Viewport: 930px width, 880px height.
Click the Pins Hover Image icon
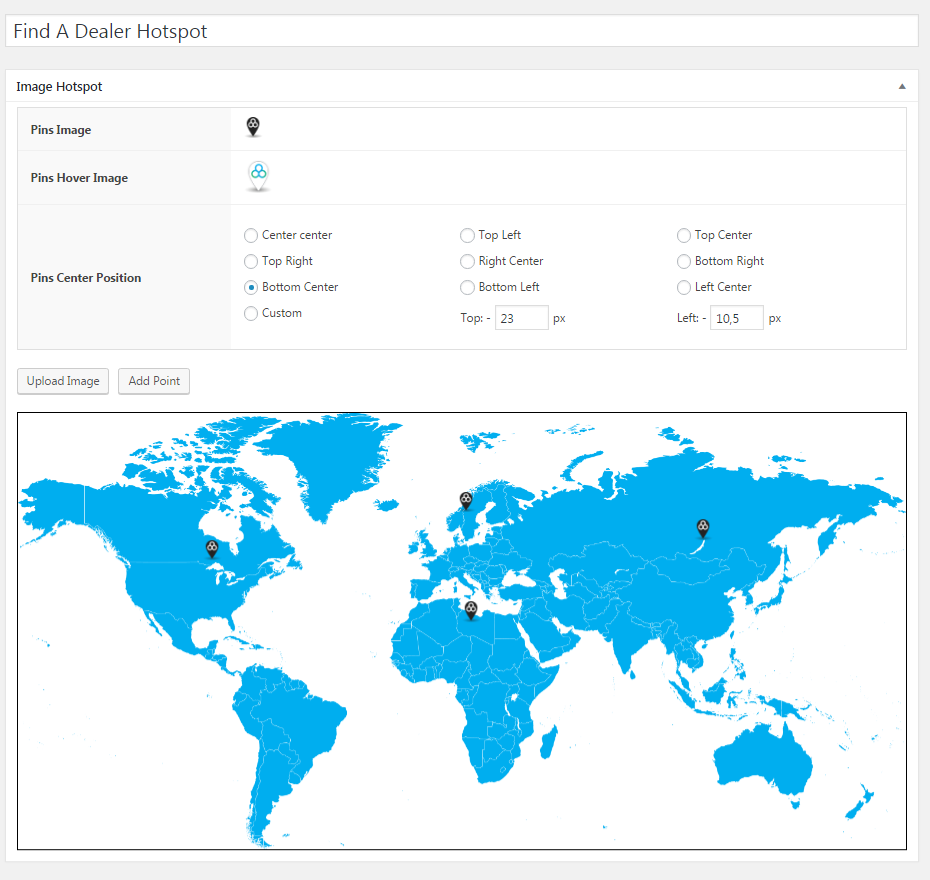point(258,176)
